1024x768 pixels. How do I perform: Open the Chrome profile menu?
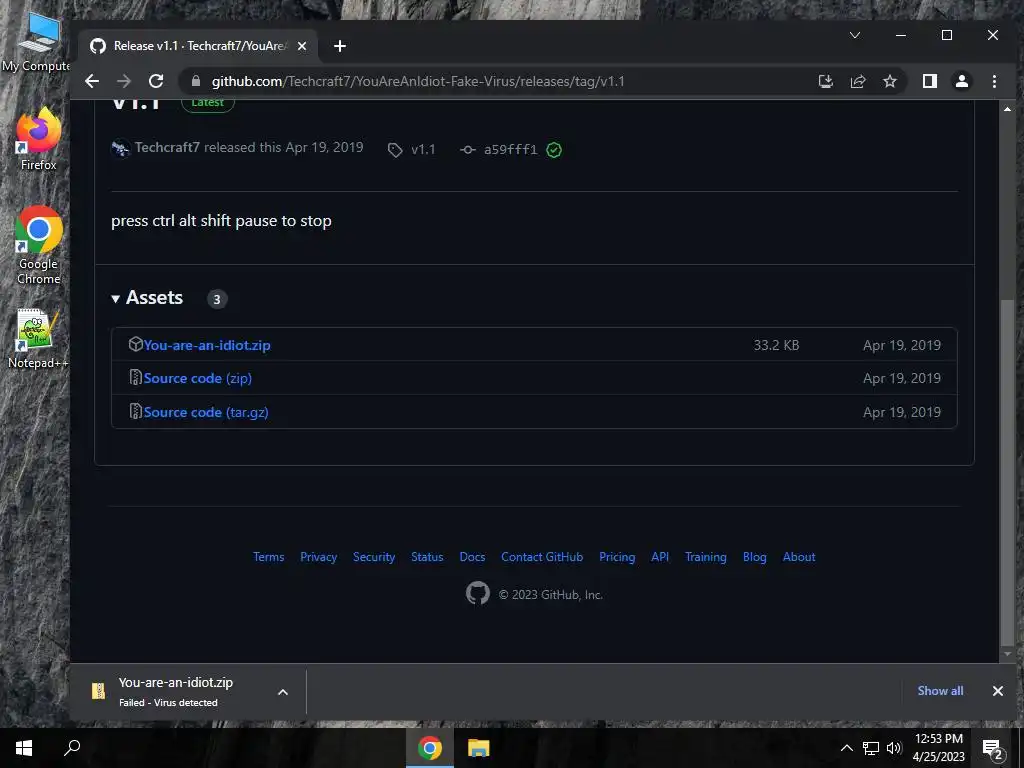pos(962,81)
